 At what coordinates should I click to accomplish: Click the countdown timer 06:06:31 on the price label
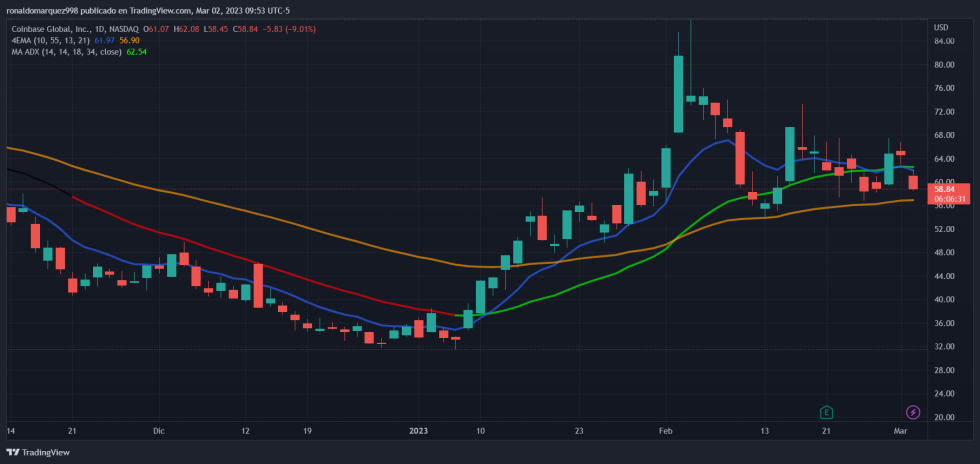point(949,199)
